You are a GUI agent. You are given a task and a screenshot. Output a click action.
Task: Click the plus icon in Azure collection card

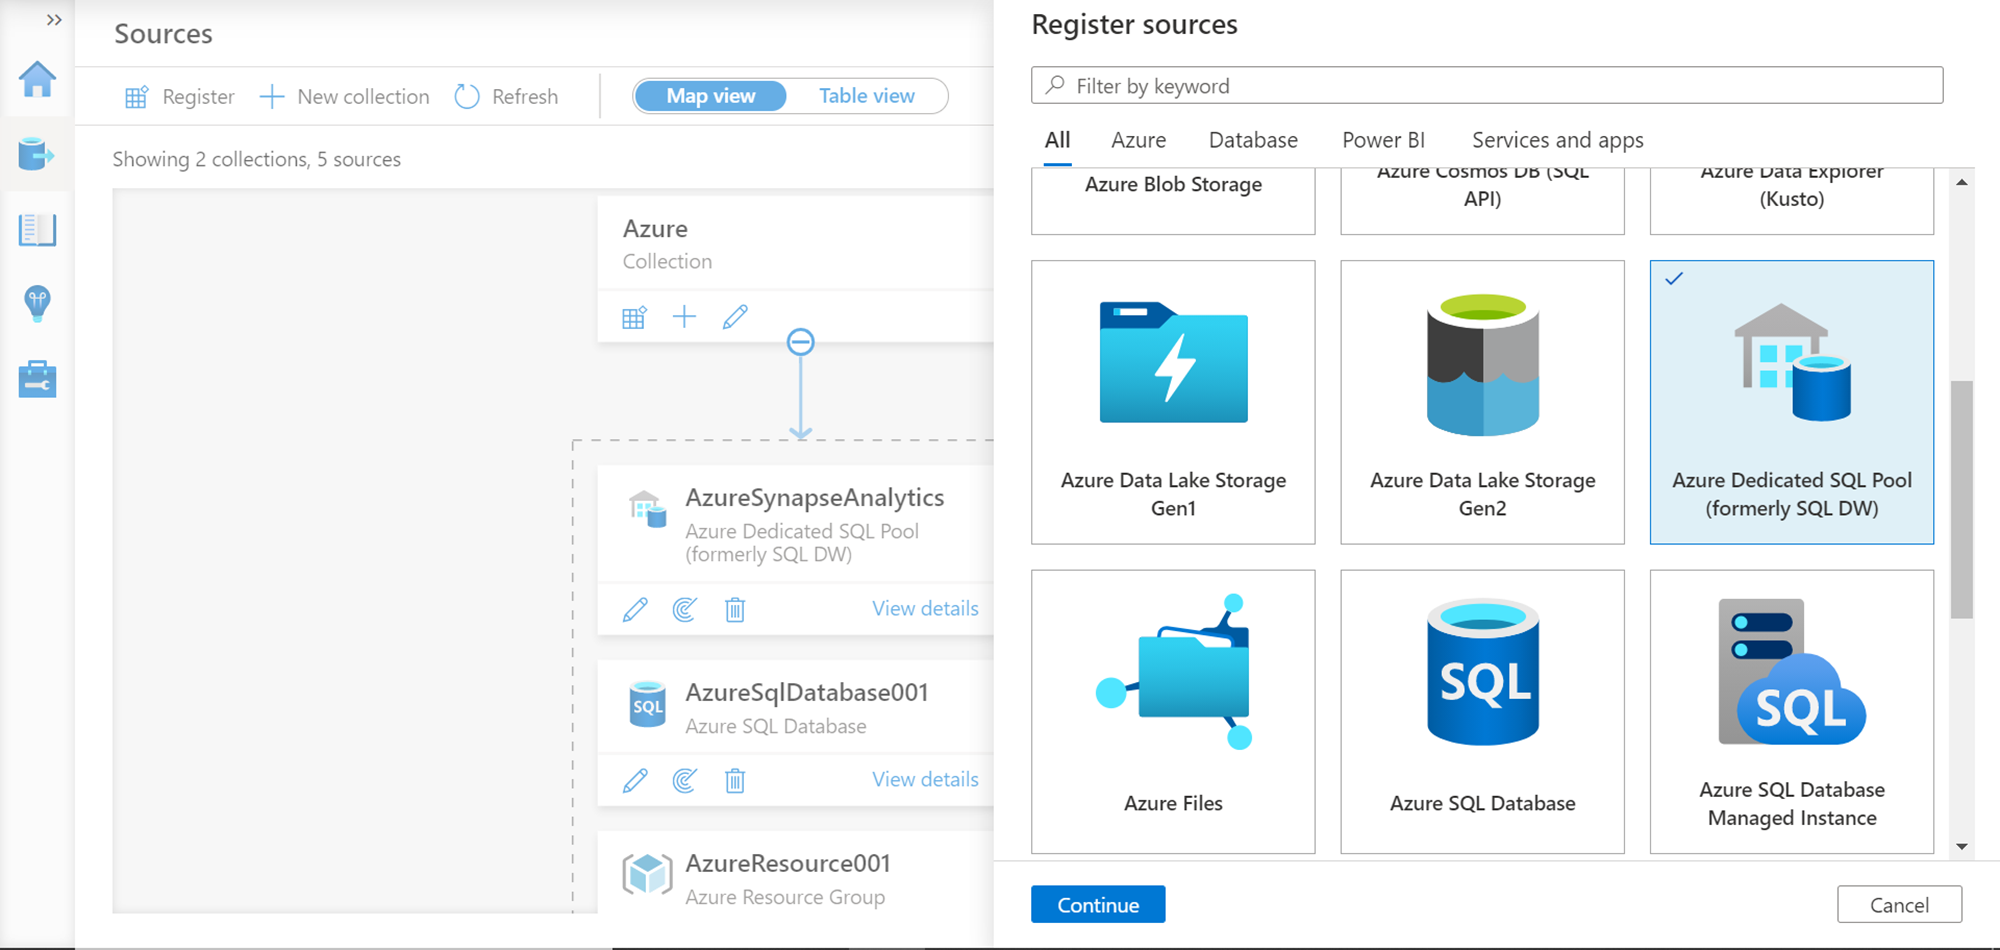(684, 317)
